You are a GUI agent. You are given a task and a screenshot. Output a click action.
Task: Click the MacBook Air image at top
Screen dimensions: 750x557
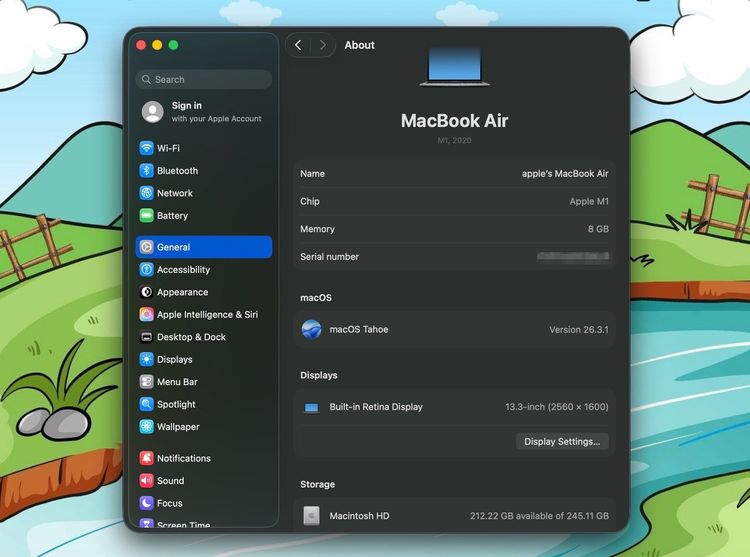tap(454, 66)
